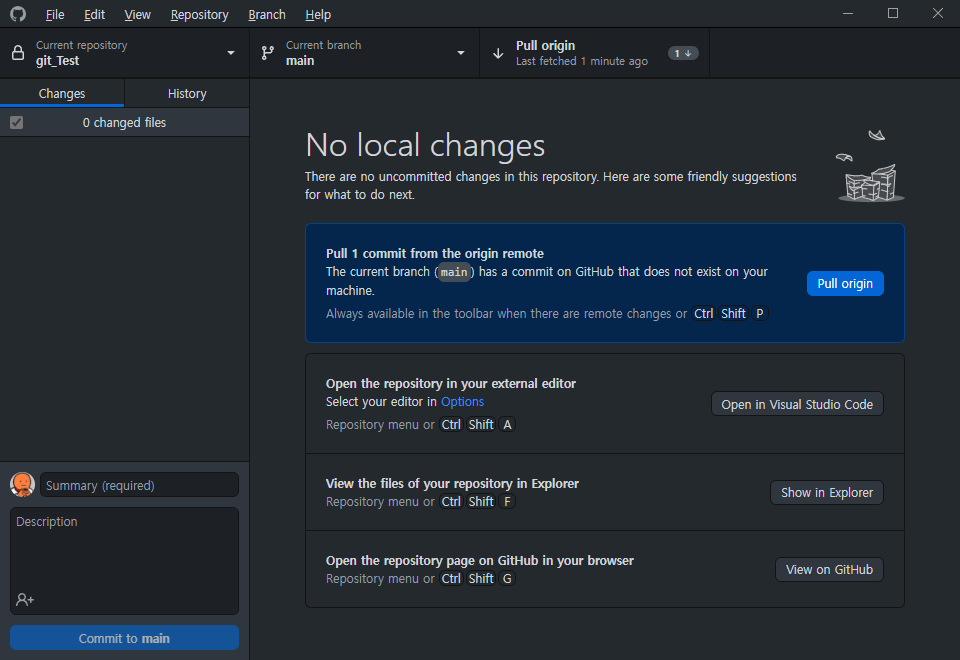Viewport: 960px width, 660px height.
Task: Close the GitHub Desktop window
Action: point(937,13)
